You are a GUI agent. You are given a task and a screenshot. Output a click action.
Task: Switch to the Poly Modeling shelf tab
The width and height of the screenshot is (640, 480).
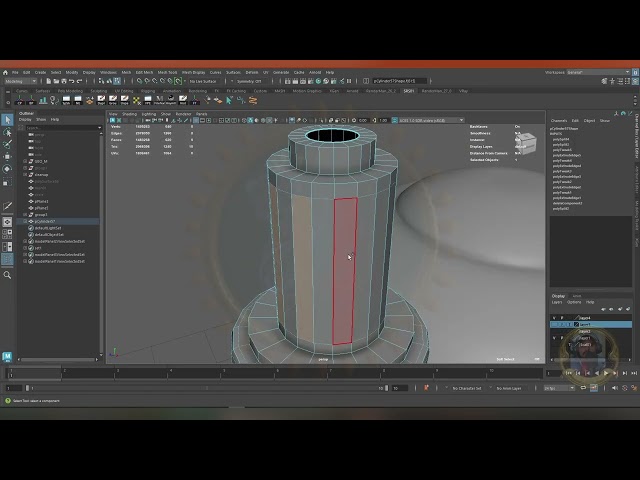(70, 91)
